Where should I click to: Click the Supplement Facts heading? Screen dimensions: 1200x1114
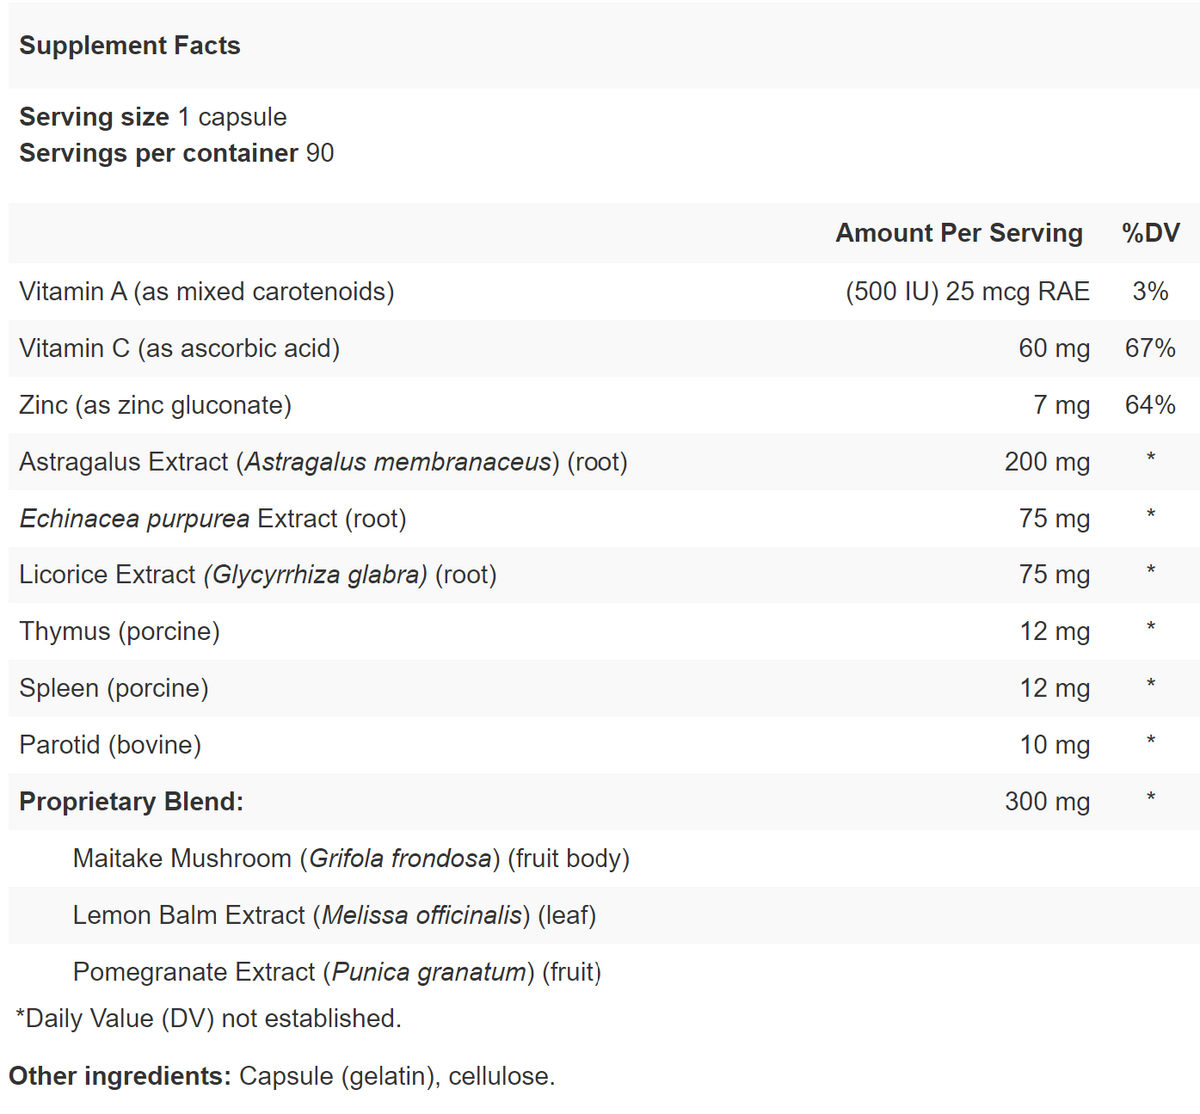tap(130, 46)
